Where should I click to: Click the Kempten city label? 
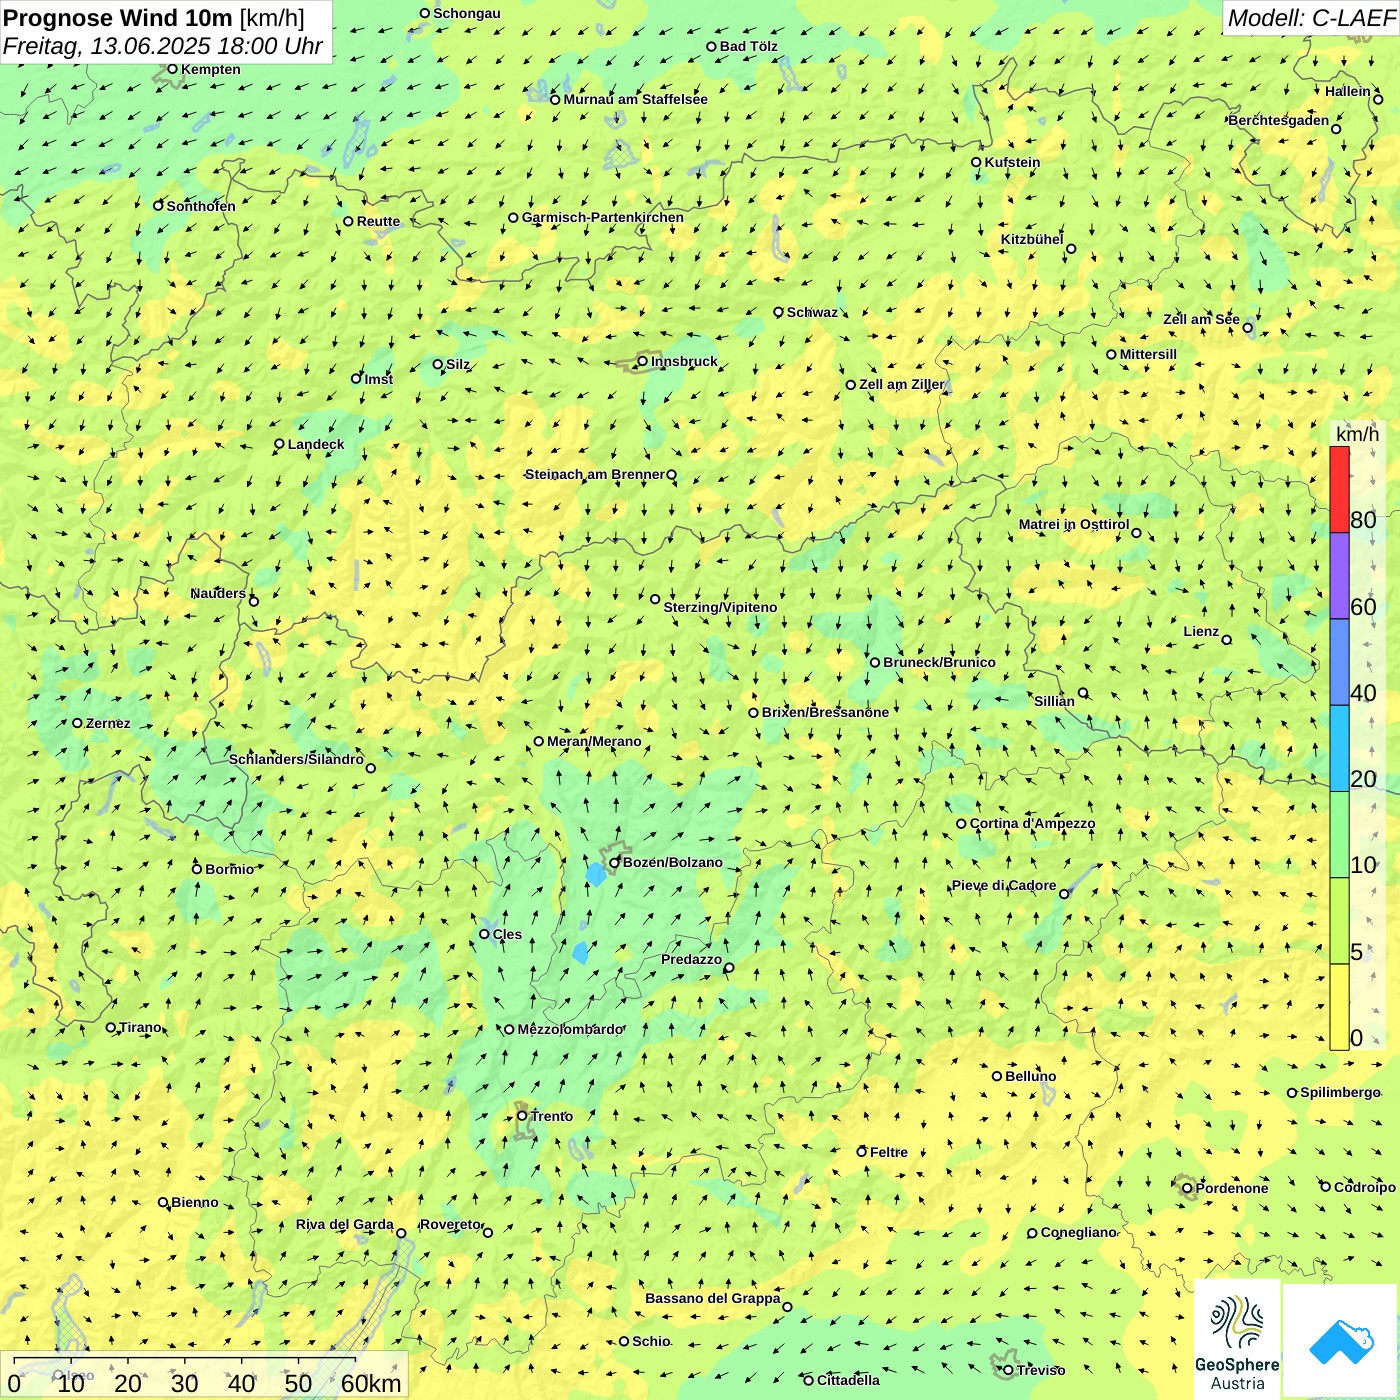(210, 69)
